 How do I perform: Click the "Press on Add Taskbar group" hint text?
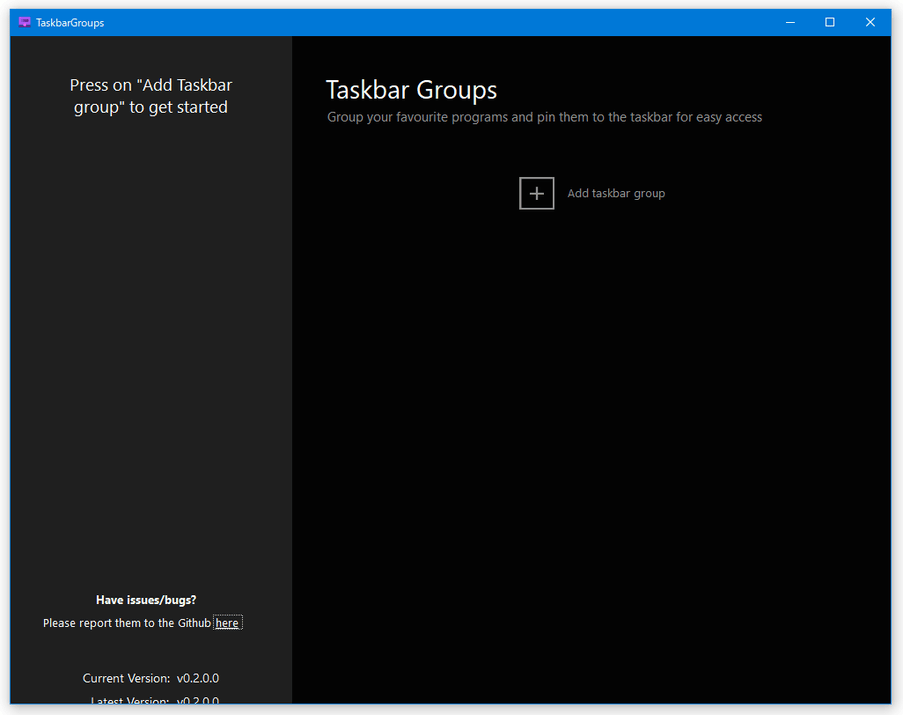[151, 96]
